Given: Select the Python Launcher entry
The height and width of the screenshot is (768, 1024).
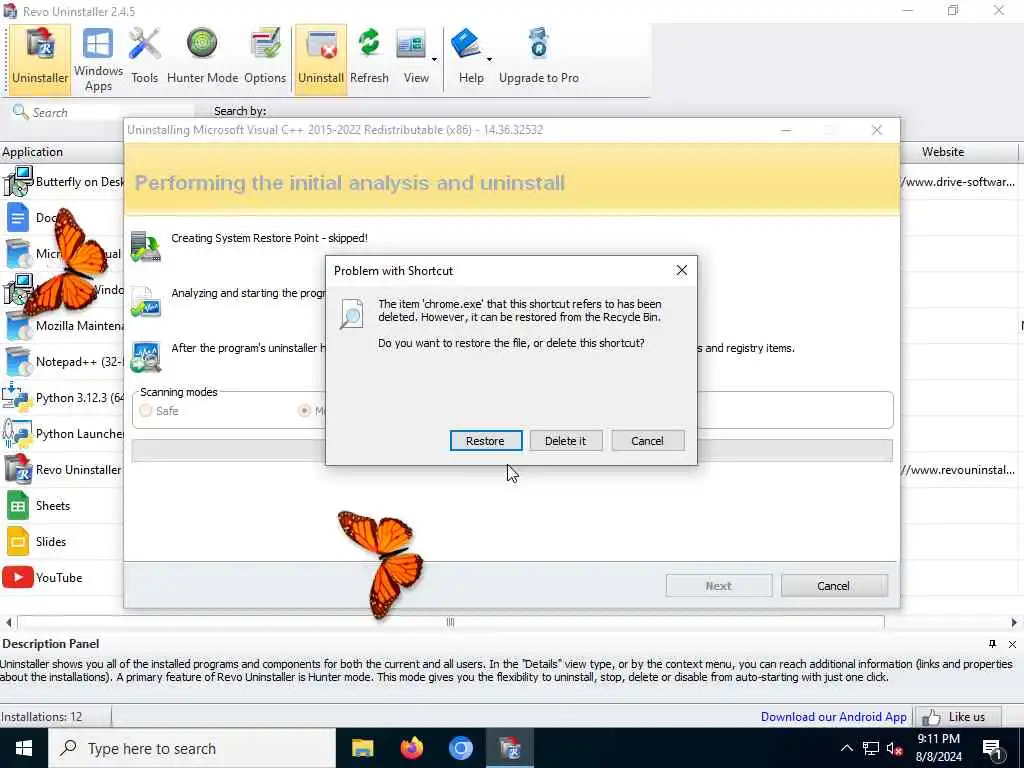Looking at the screenshot, I should (x=62, y=433).
